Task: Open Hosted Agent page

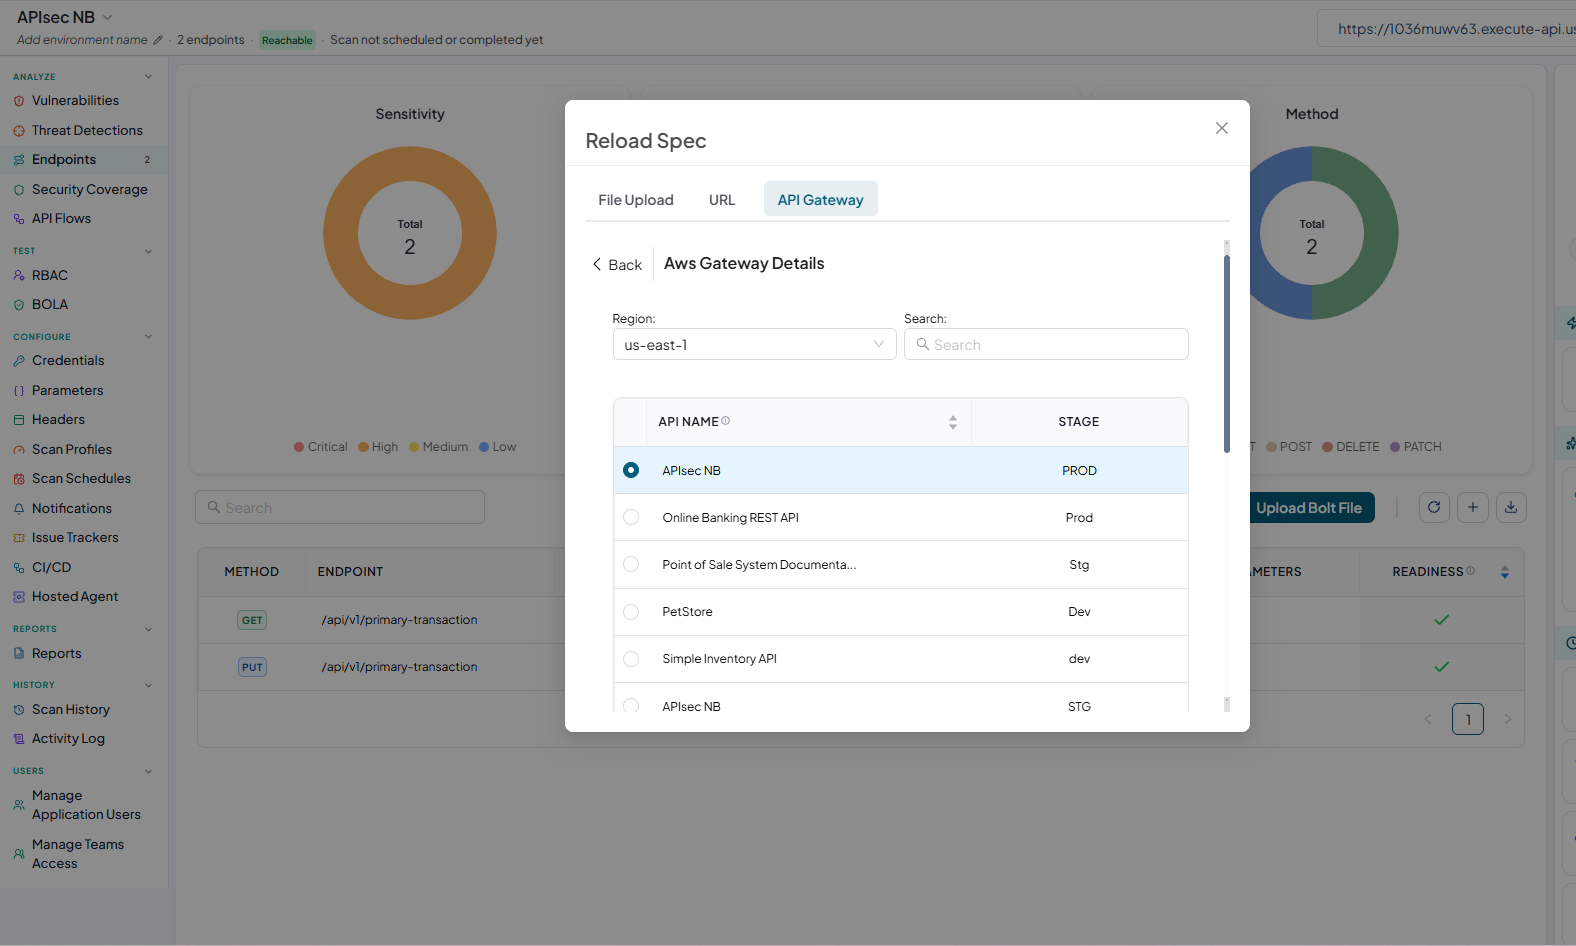Action: pos(75,596)
